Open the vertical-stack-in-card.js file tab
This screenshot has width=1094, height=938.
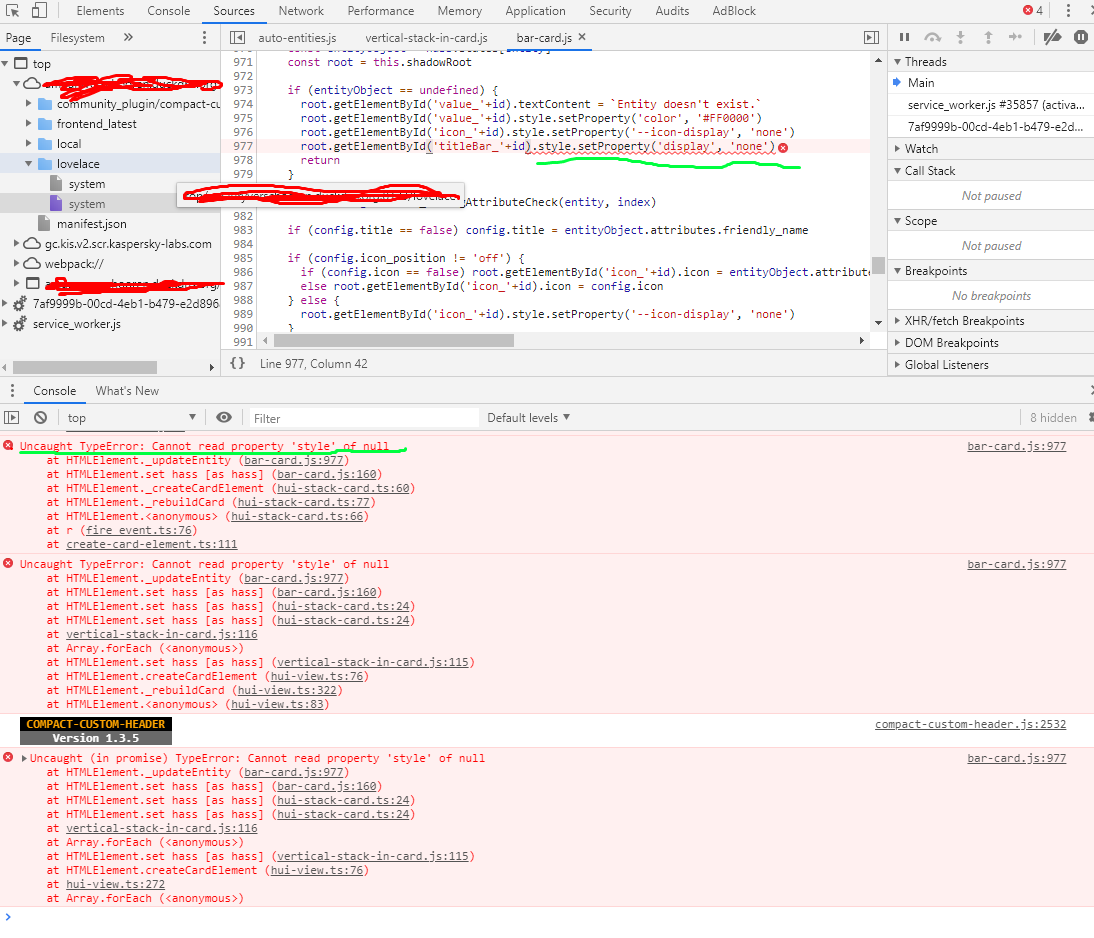tap(426, 37)
